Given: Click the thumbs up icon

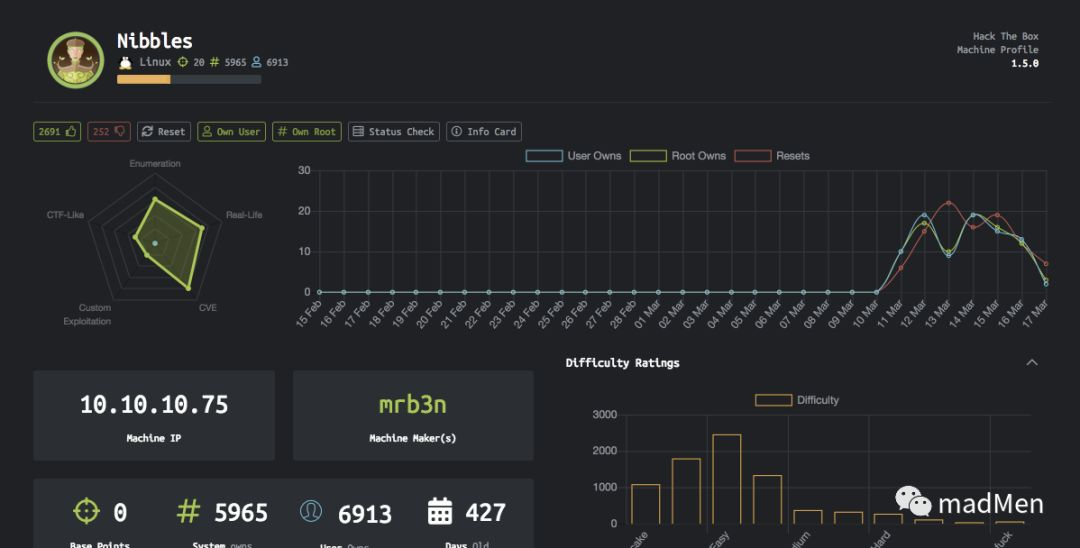Looking at the screenshot, I should (x=71, y=131).
